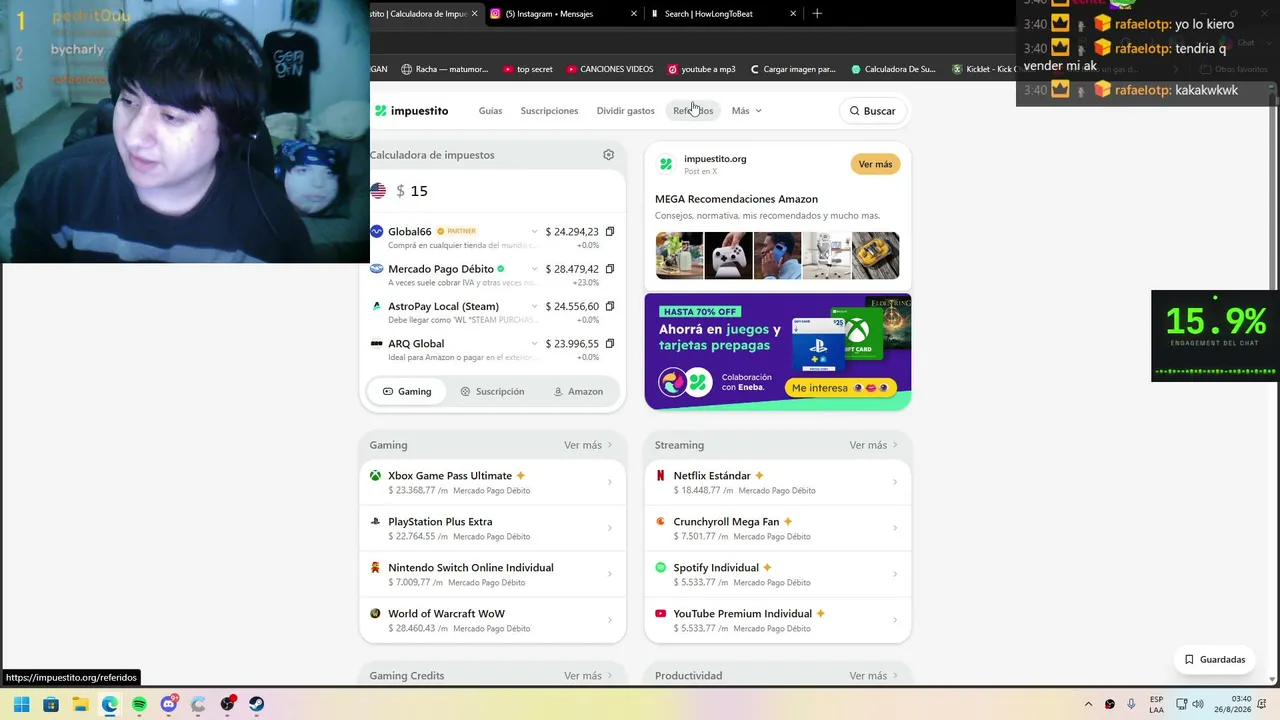This screenshot has width=1280, height=720.
Task: Expand the ARQ Global row
Action: (x=534, y=343)
